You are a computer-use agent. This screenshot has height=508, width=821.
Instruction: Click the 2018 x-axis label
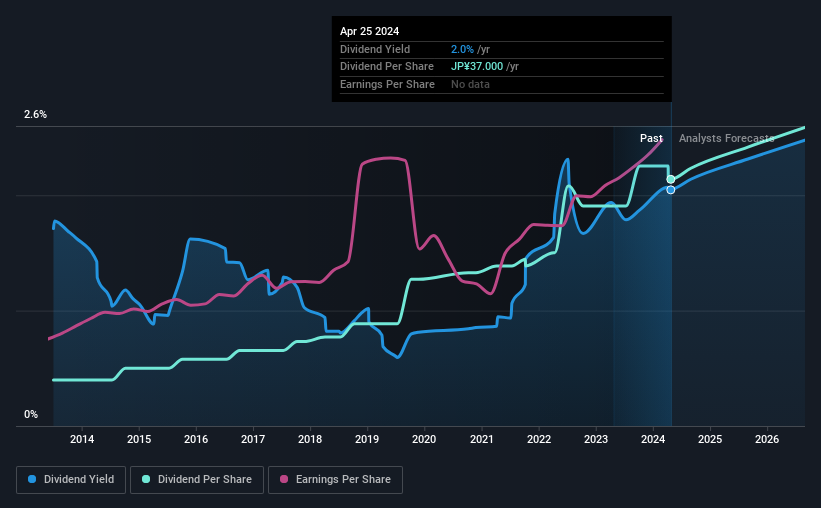pos(310,439)
